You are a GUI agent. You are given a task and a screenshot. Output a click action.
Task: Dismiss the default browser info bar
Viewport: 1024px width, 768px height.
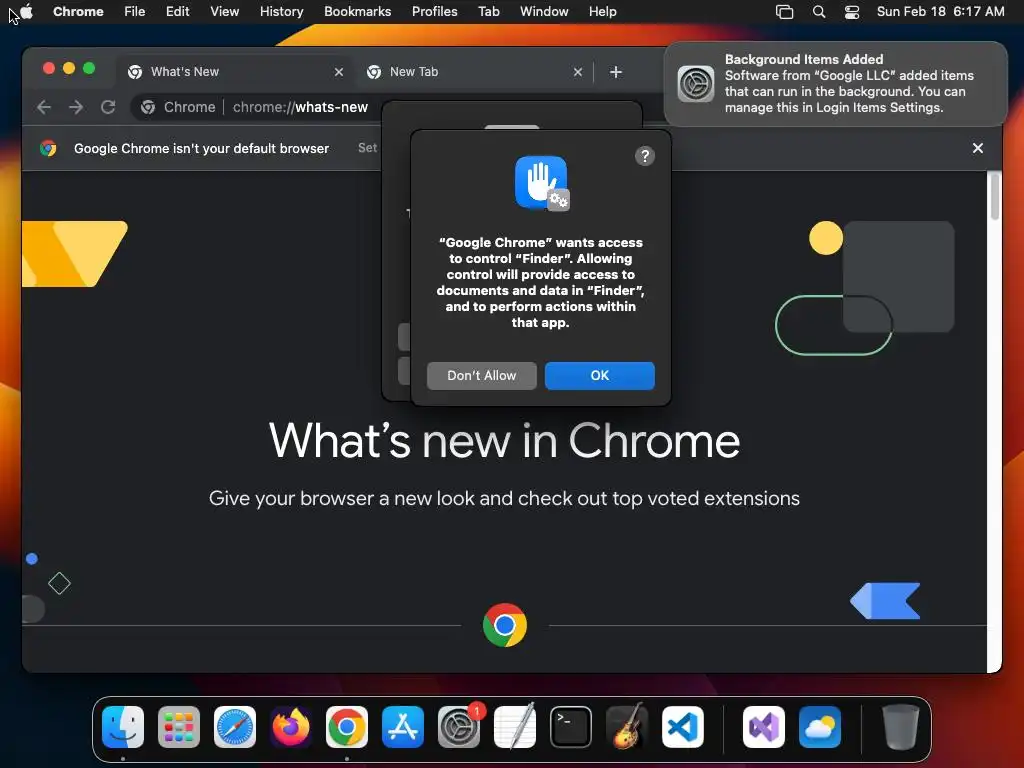978,148
